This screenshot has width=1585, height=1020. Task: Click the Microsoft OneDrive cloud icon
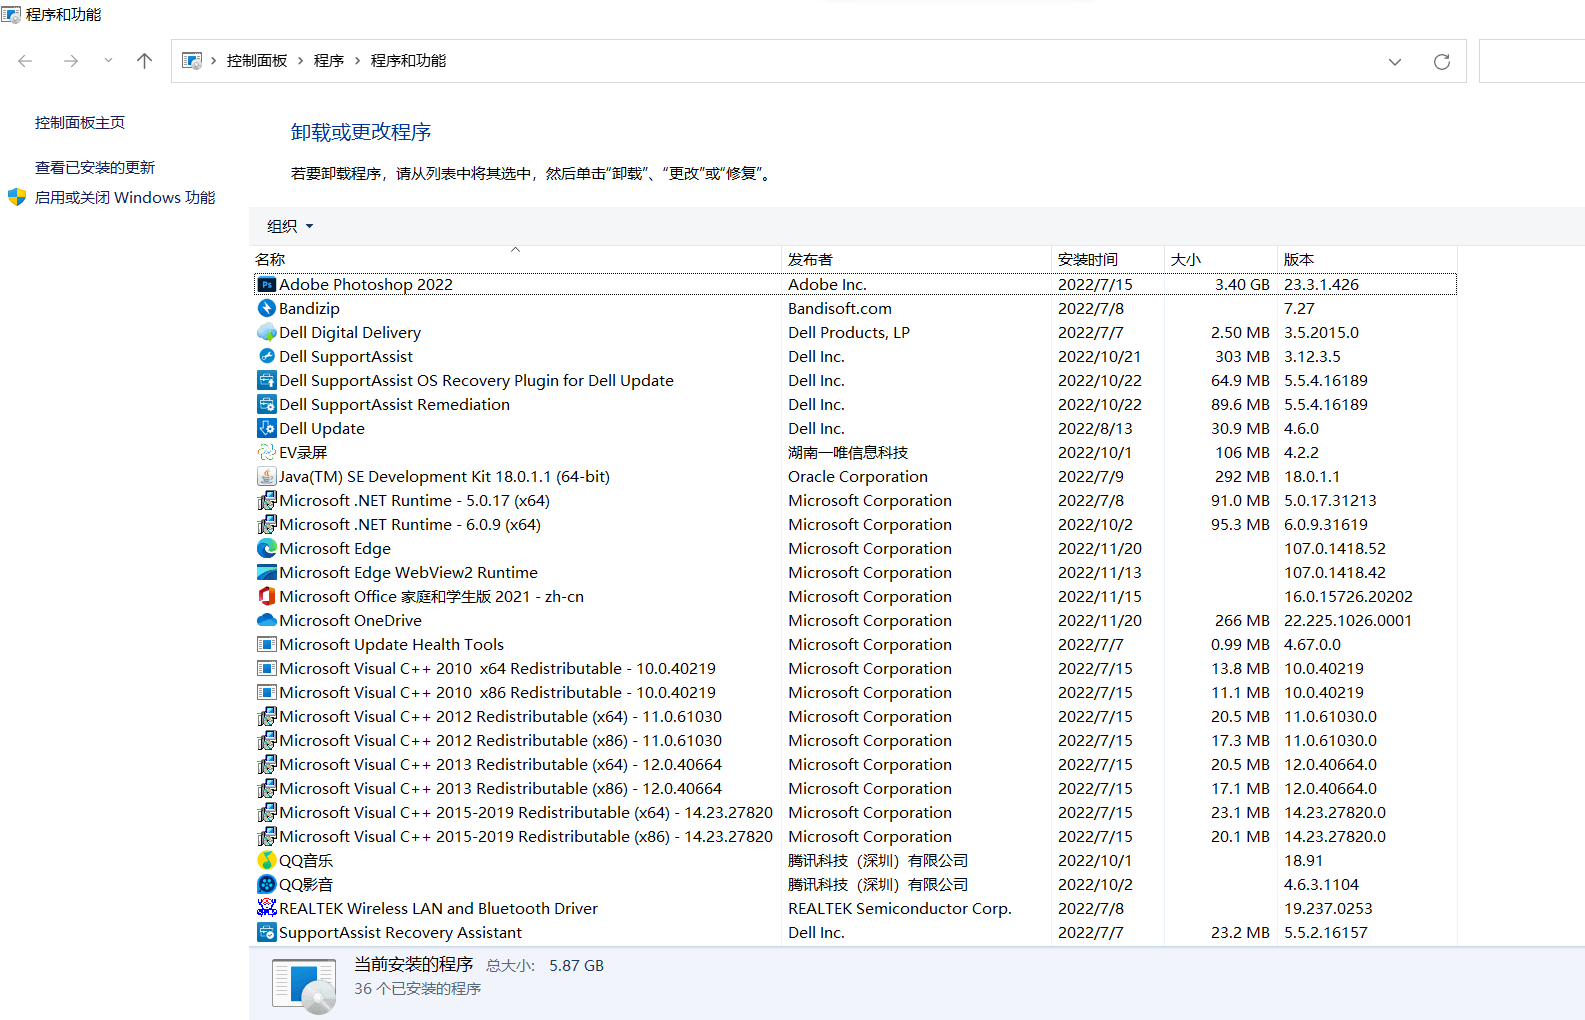[267, 621]
